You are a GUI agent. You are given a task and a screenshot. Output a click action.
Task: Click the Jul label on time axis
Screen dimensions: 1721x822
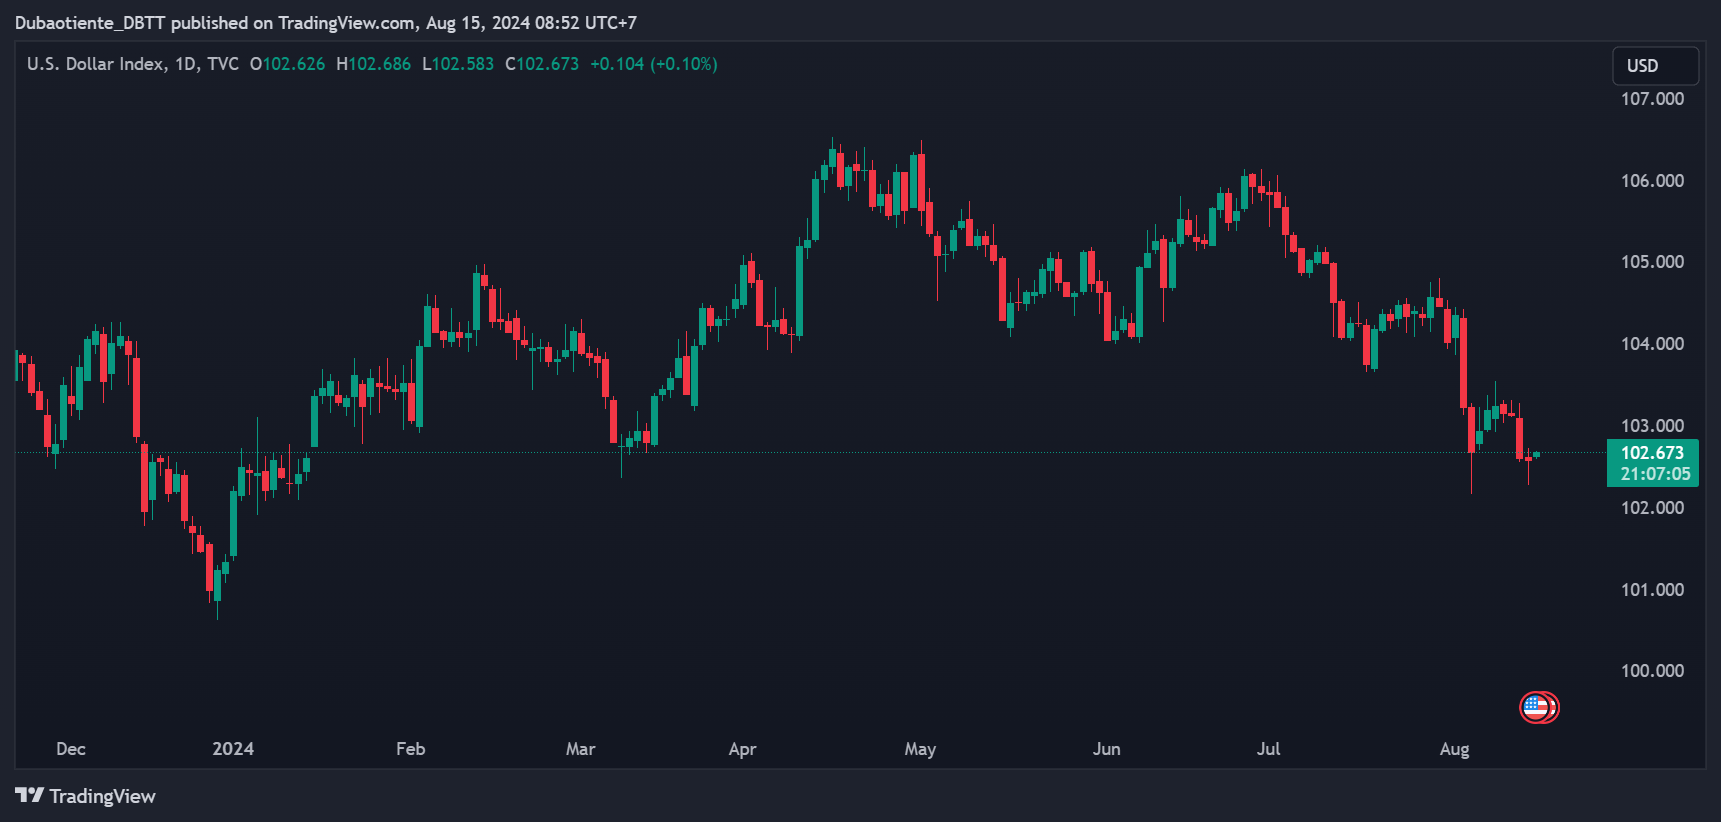pos(1268,749)
